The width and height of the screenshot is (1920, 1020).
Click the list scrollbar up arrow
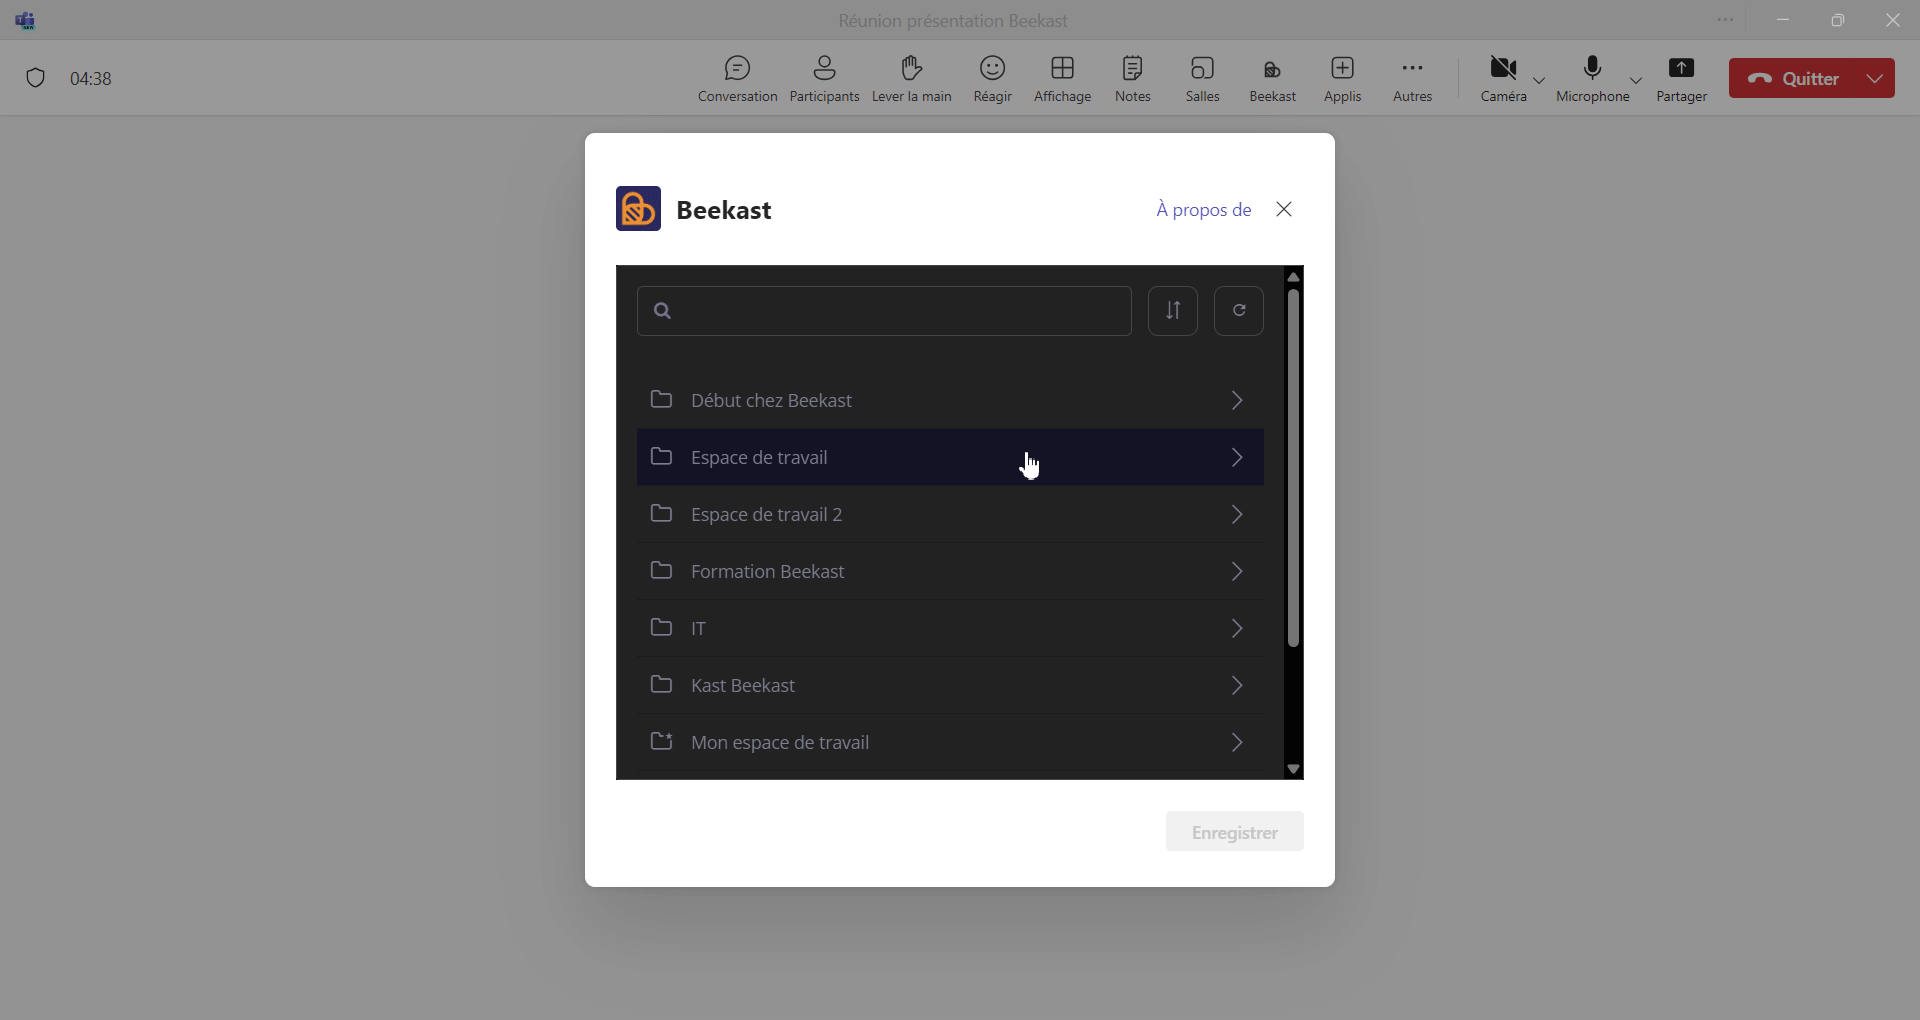(x=1294, y=277)
